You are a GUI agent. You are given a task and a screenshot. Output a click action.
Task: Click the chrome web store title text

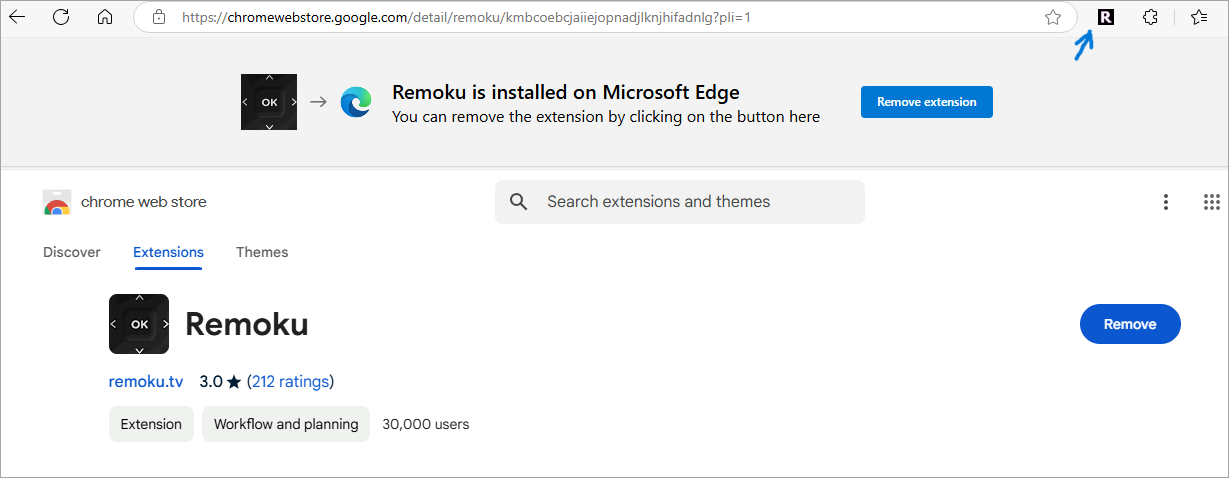click(144, 202)
